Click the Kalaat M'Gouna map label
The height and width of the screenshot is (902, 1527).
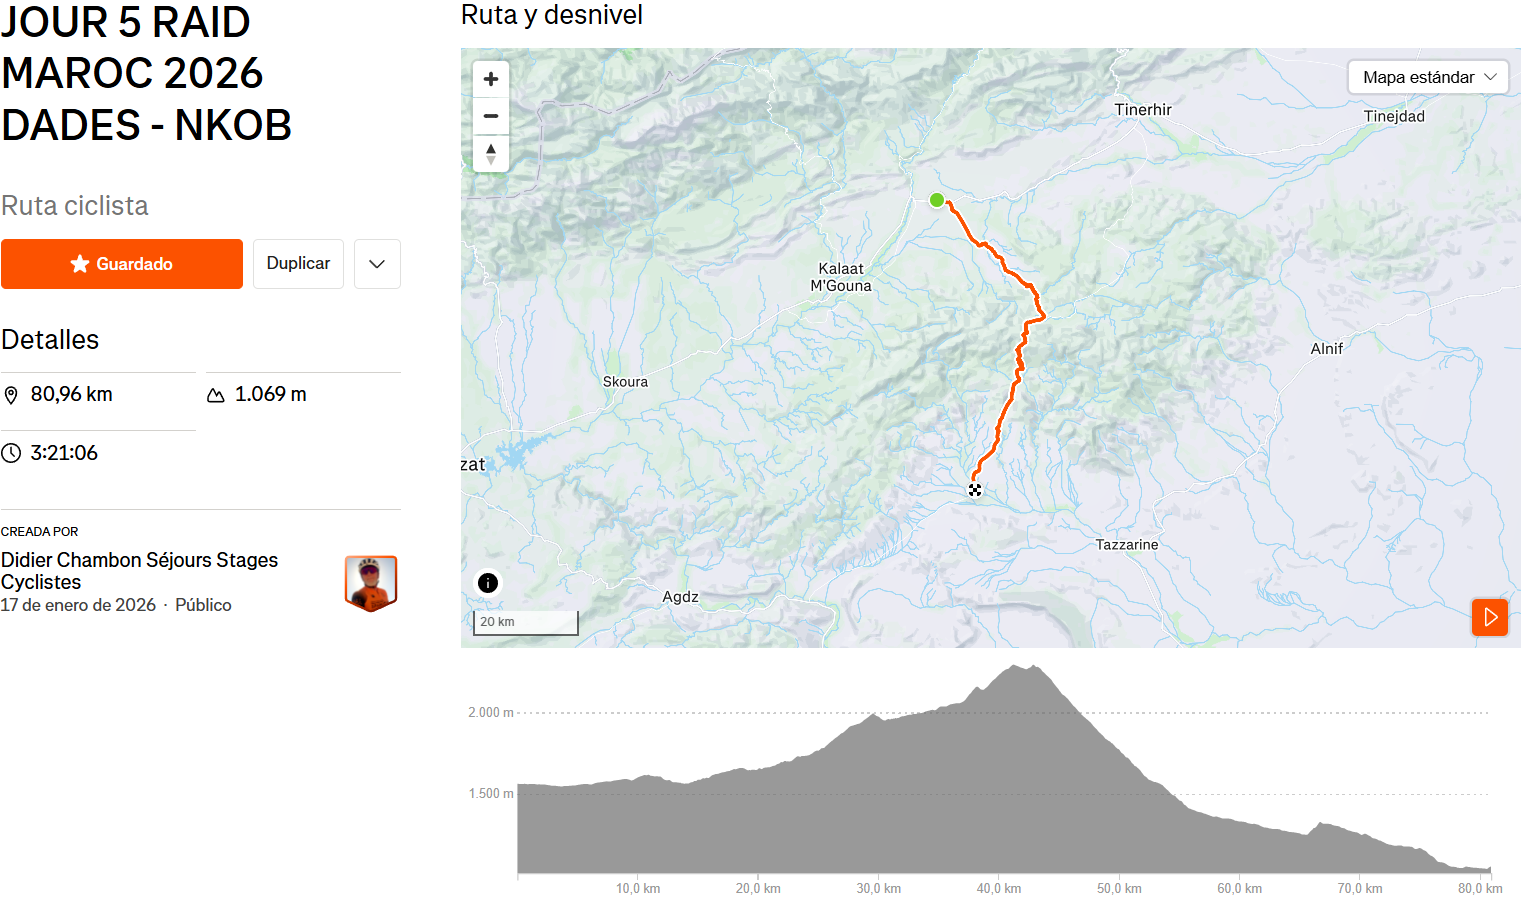pyautogui.click(x=841, y=277)
